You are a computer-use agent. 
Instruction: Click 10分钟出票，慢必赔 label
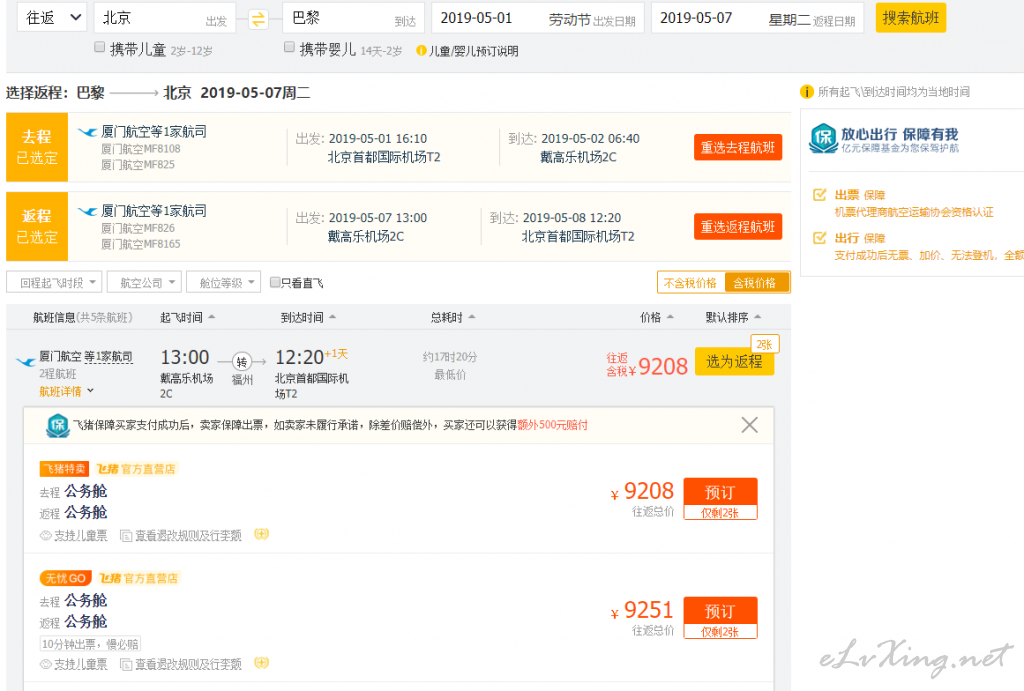point(90,644)
